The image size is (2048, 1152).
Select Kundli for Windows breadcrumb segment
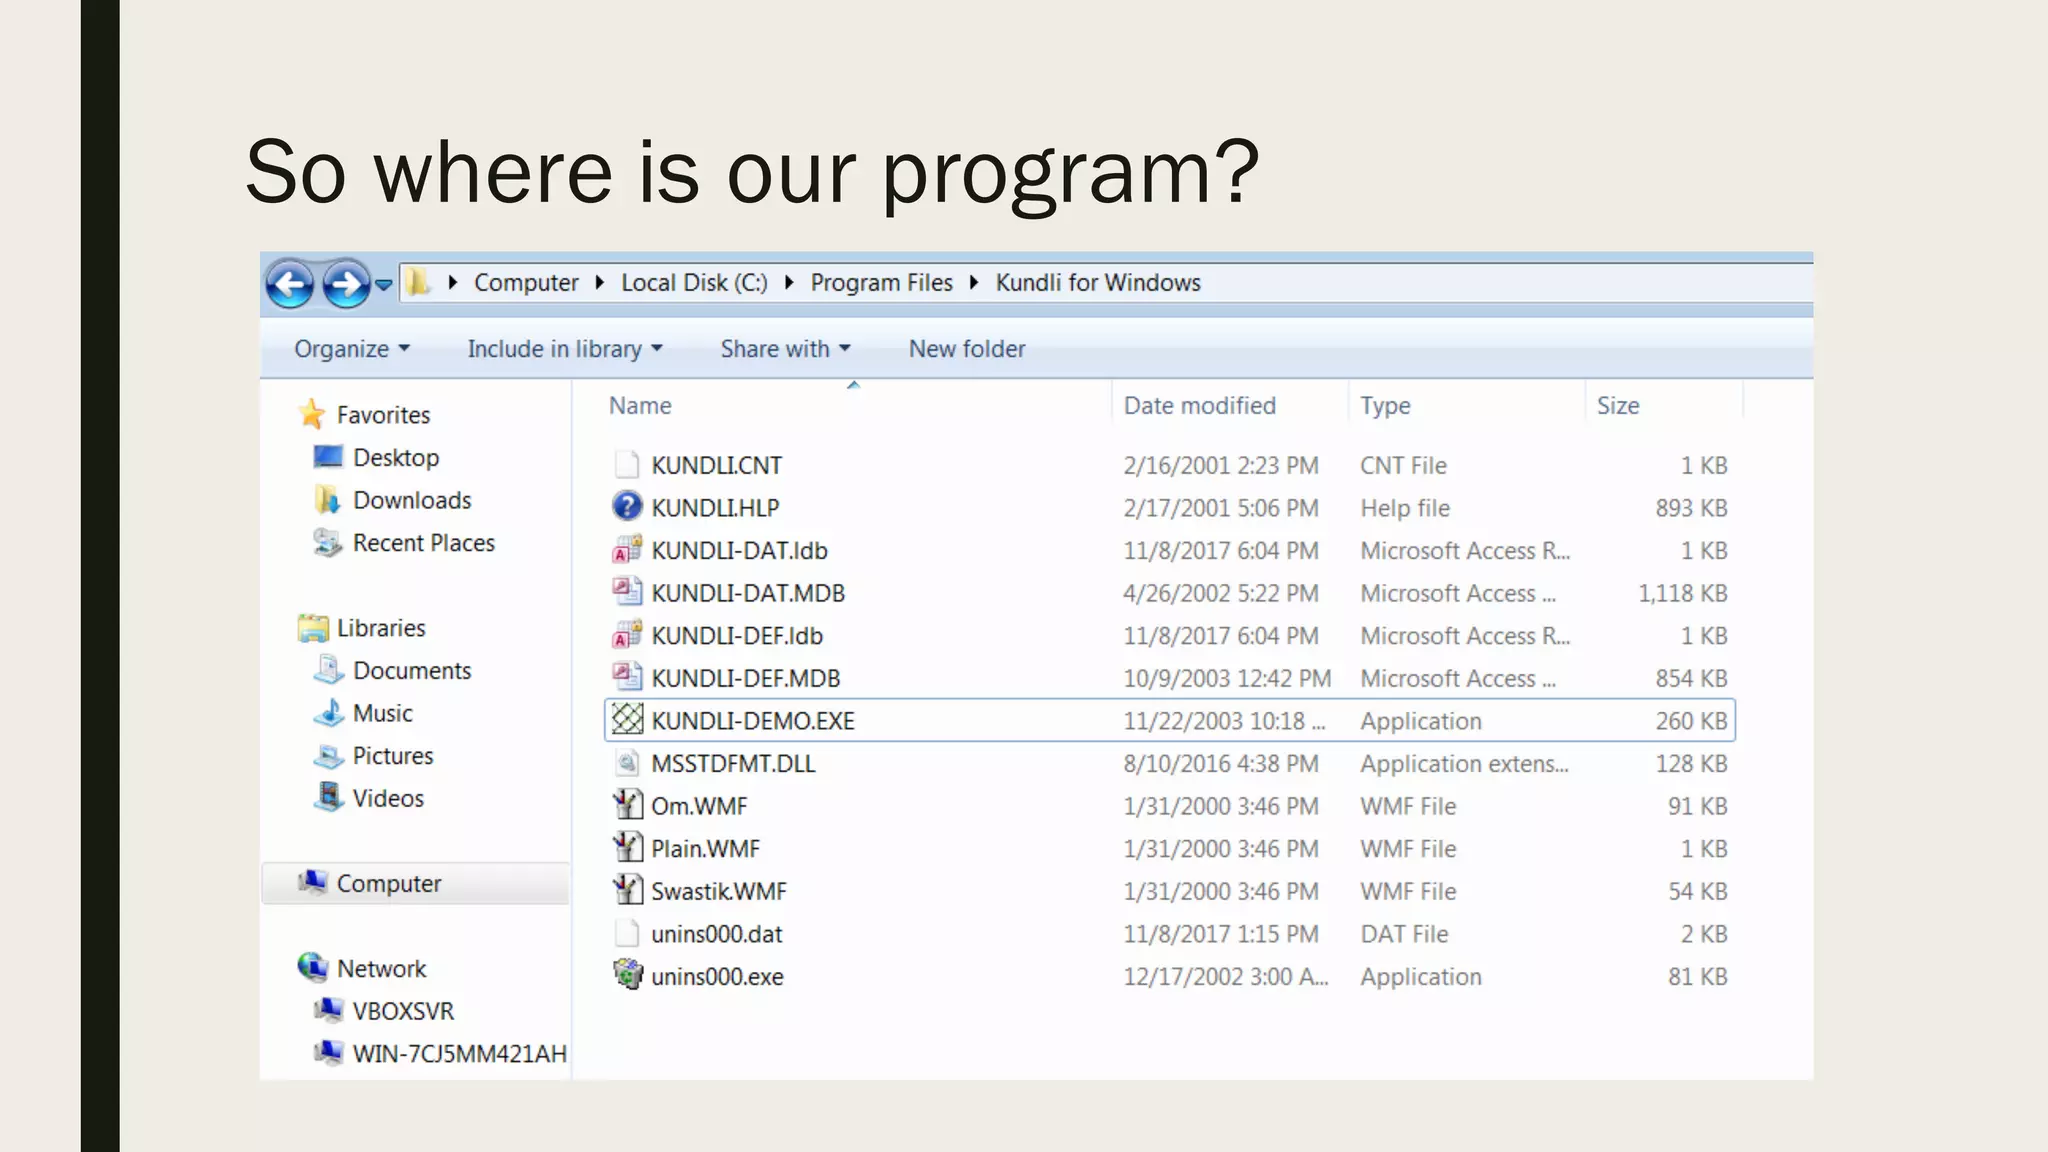point(1098,283)
